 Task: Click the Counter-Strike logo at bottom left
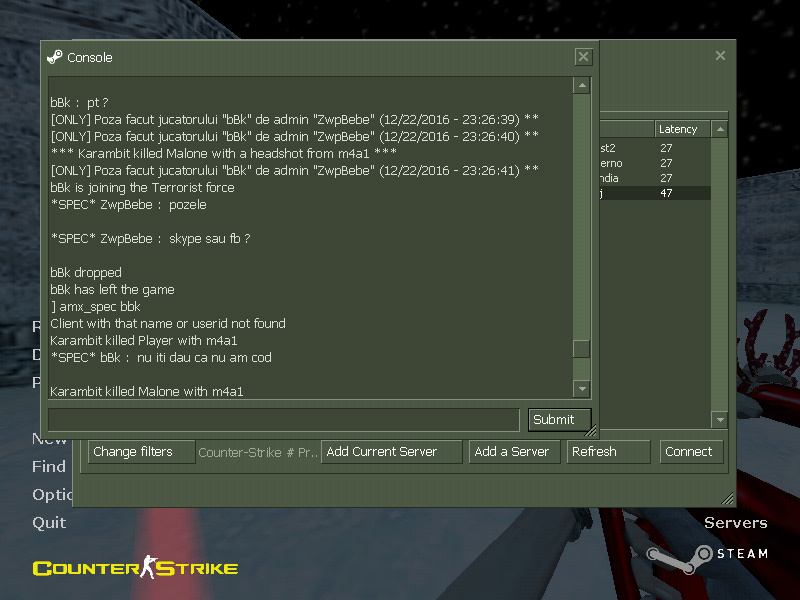click(135, 568)
